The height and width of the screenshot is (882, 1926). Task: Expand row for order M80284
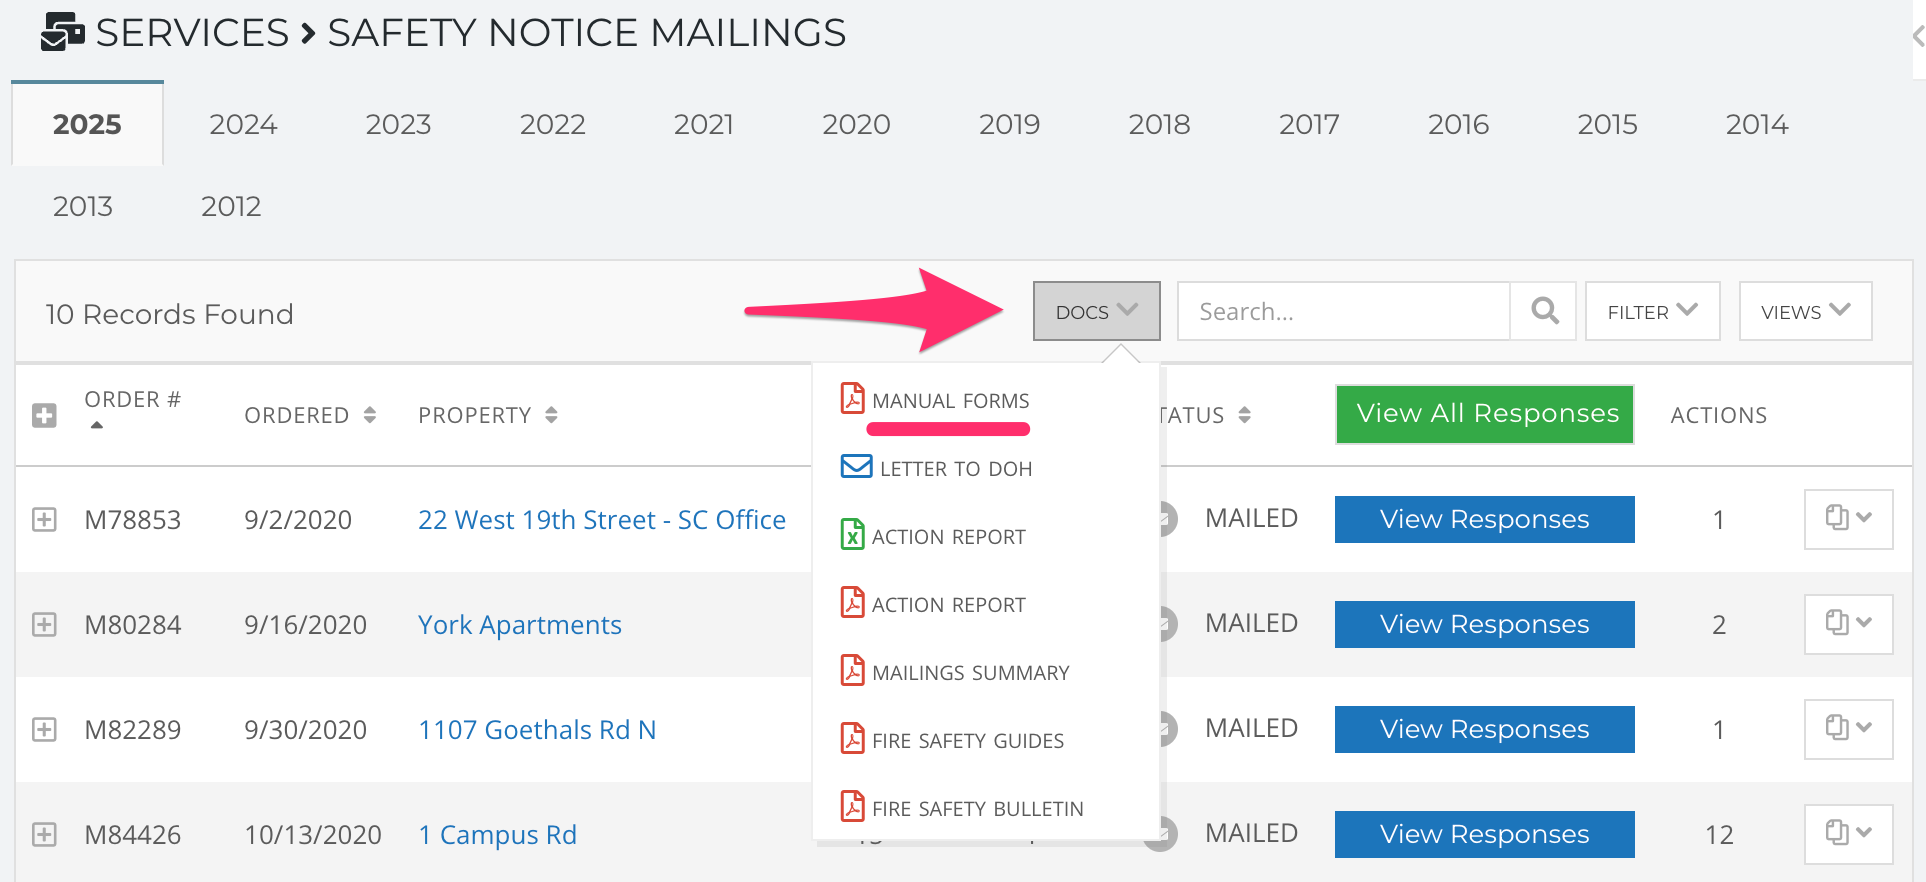[x=44, y=625]
